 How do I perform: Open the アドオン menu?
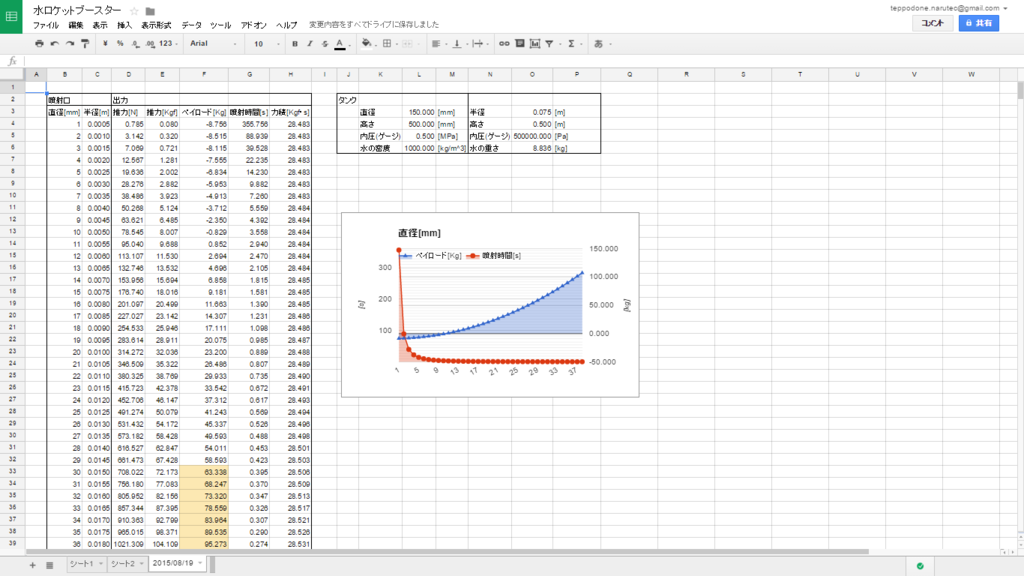coord(253,25)
